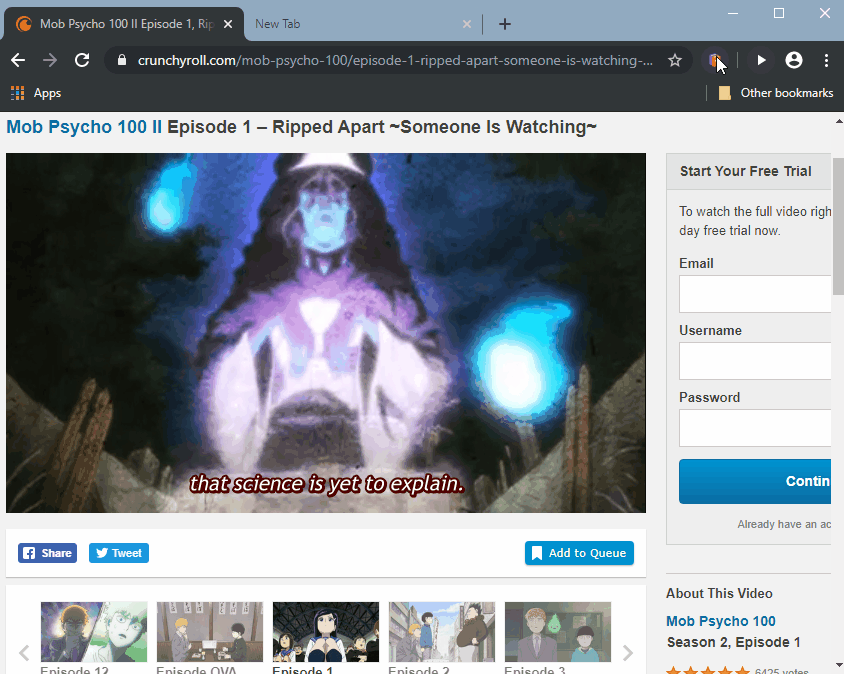
Task: Focus the Email input field
Action: point(755,294)
